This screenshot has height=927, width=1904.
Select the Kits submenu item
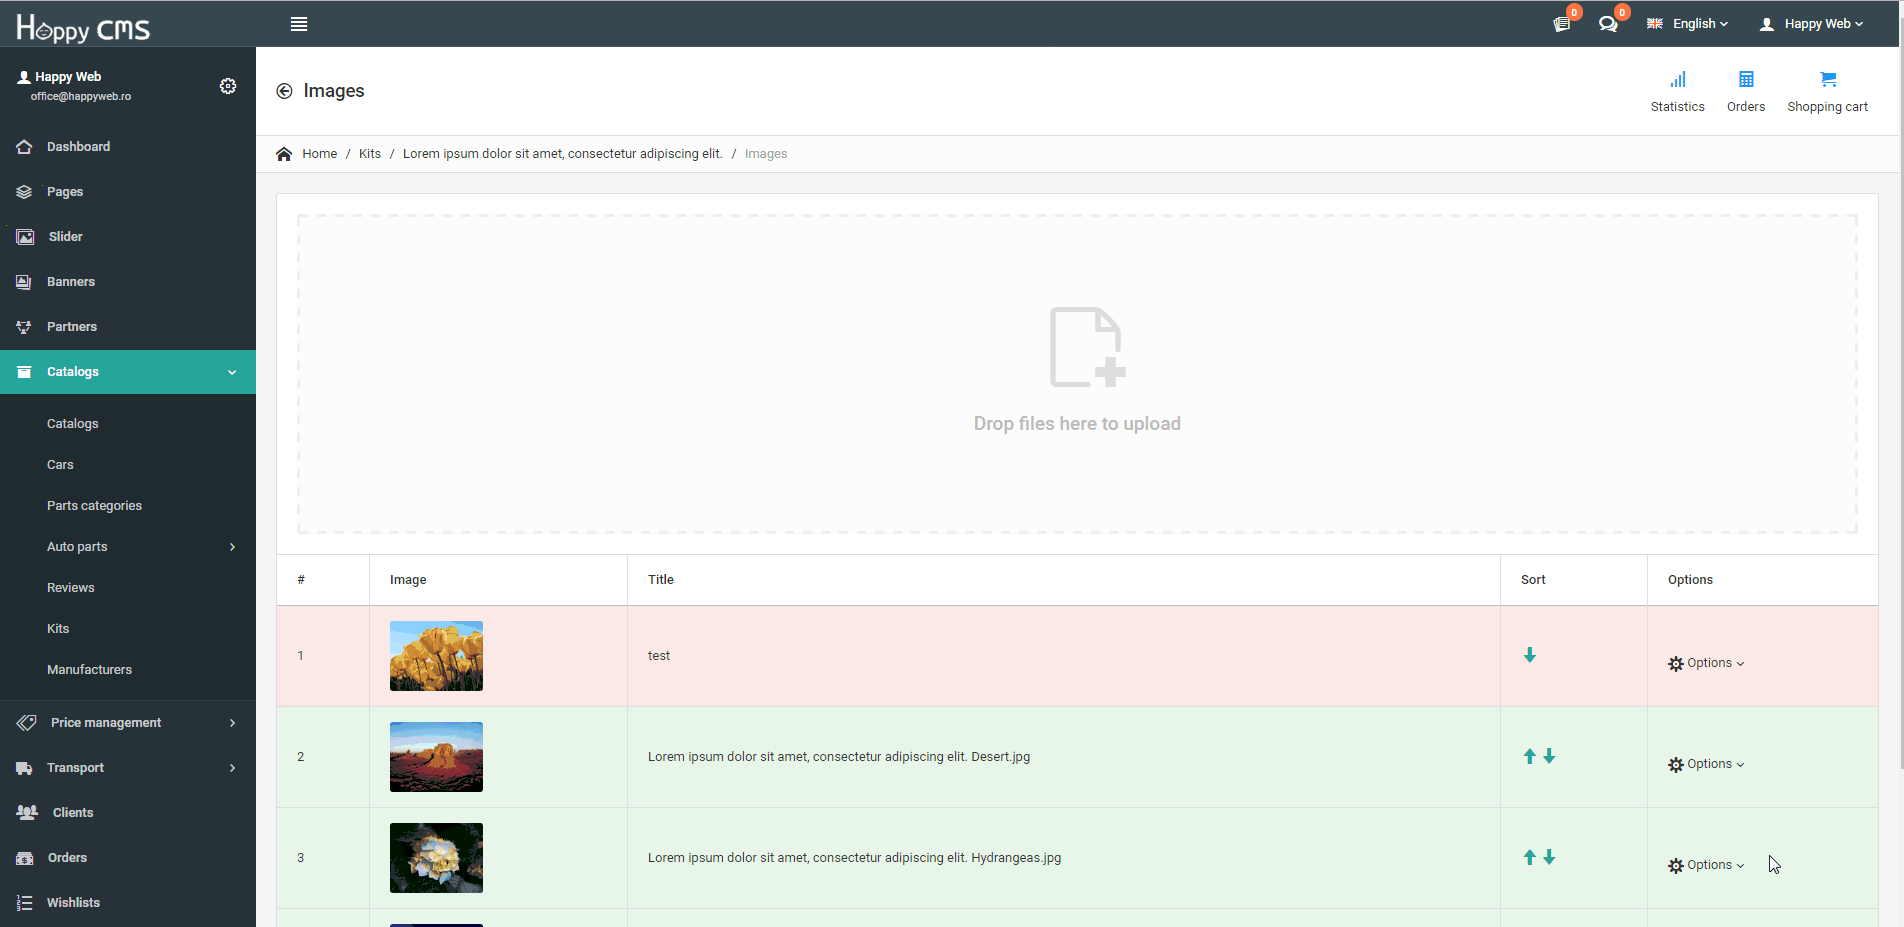coord(58,628)
